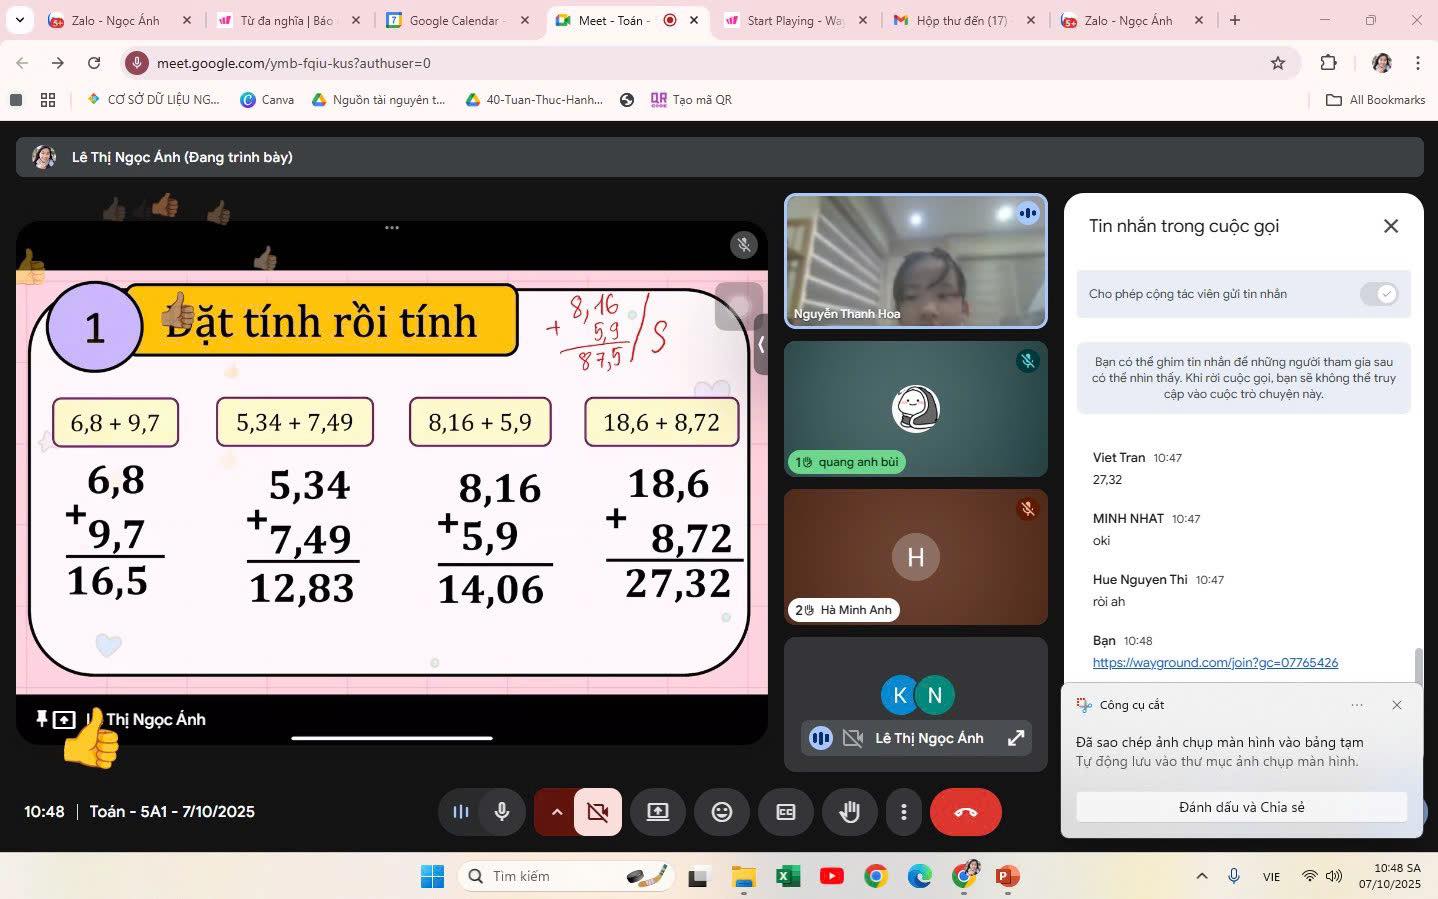
Task: Toggle the allow collaborators messaging switch
Action: (x=1379, y=294)
